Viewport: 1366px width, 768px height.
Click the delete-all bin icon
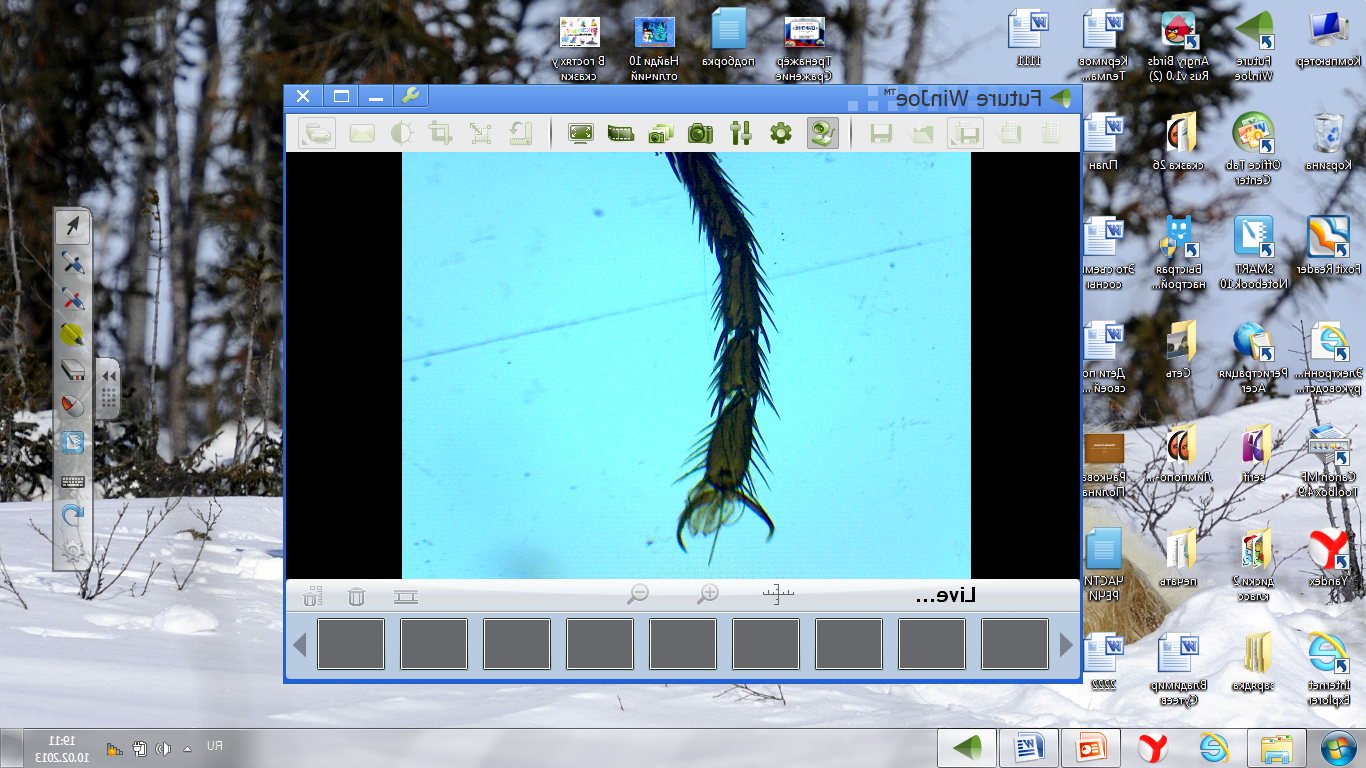[x=312, y=597]
